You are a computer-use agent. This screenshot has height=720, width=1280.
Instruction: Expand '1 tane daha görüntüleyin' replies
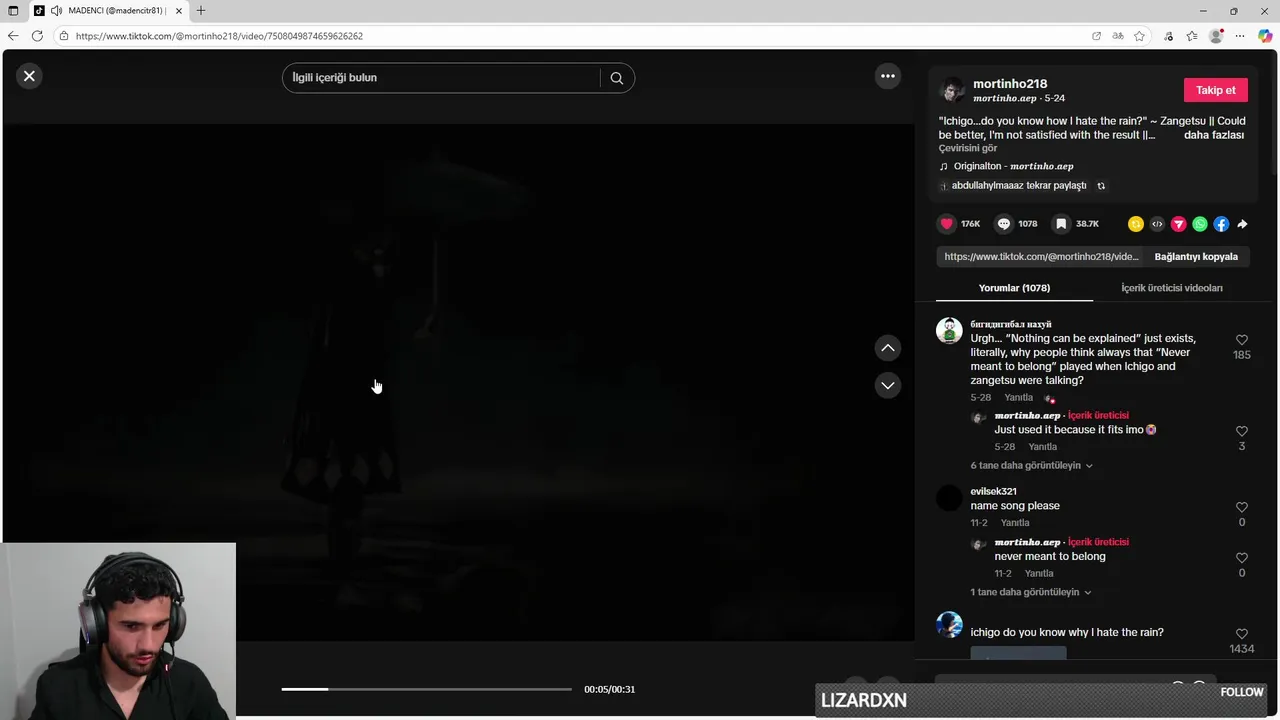coord(1031,592)
